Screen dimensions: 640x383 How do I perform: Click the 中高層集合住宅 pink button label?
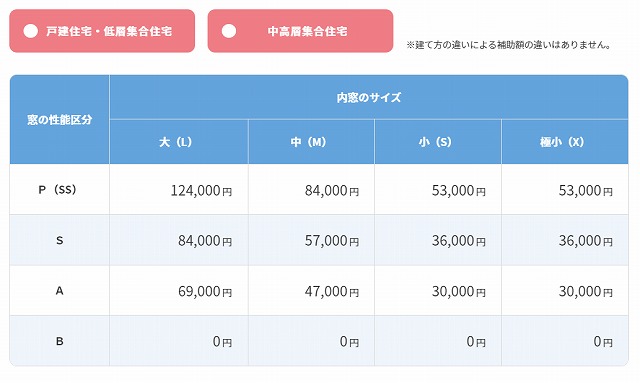307,31
